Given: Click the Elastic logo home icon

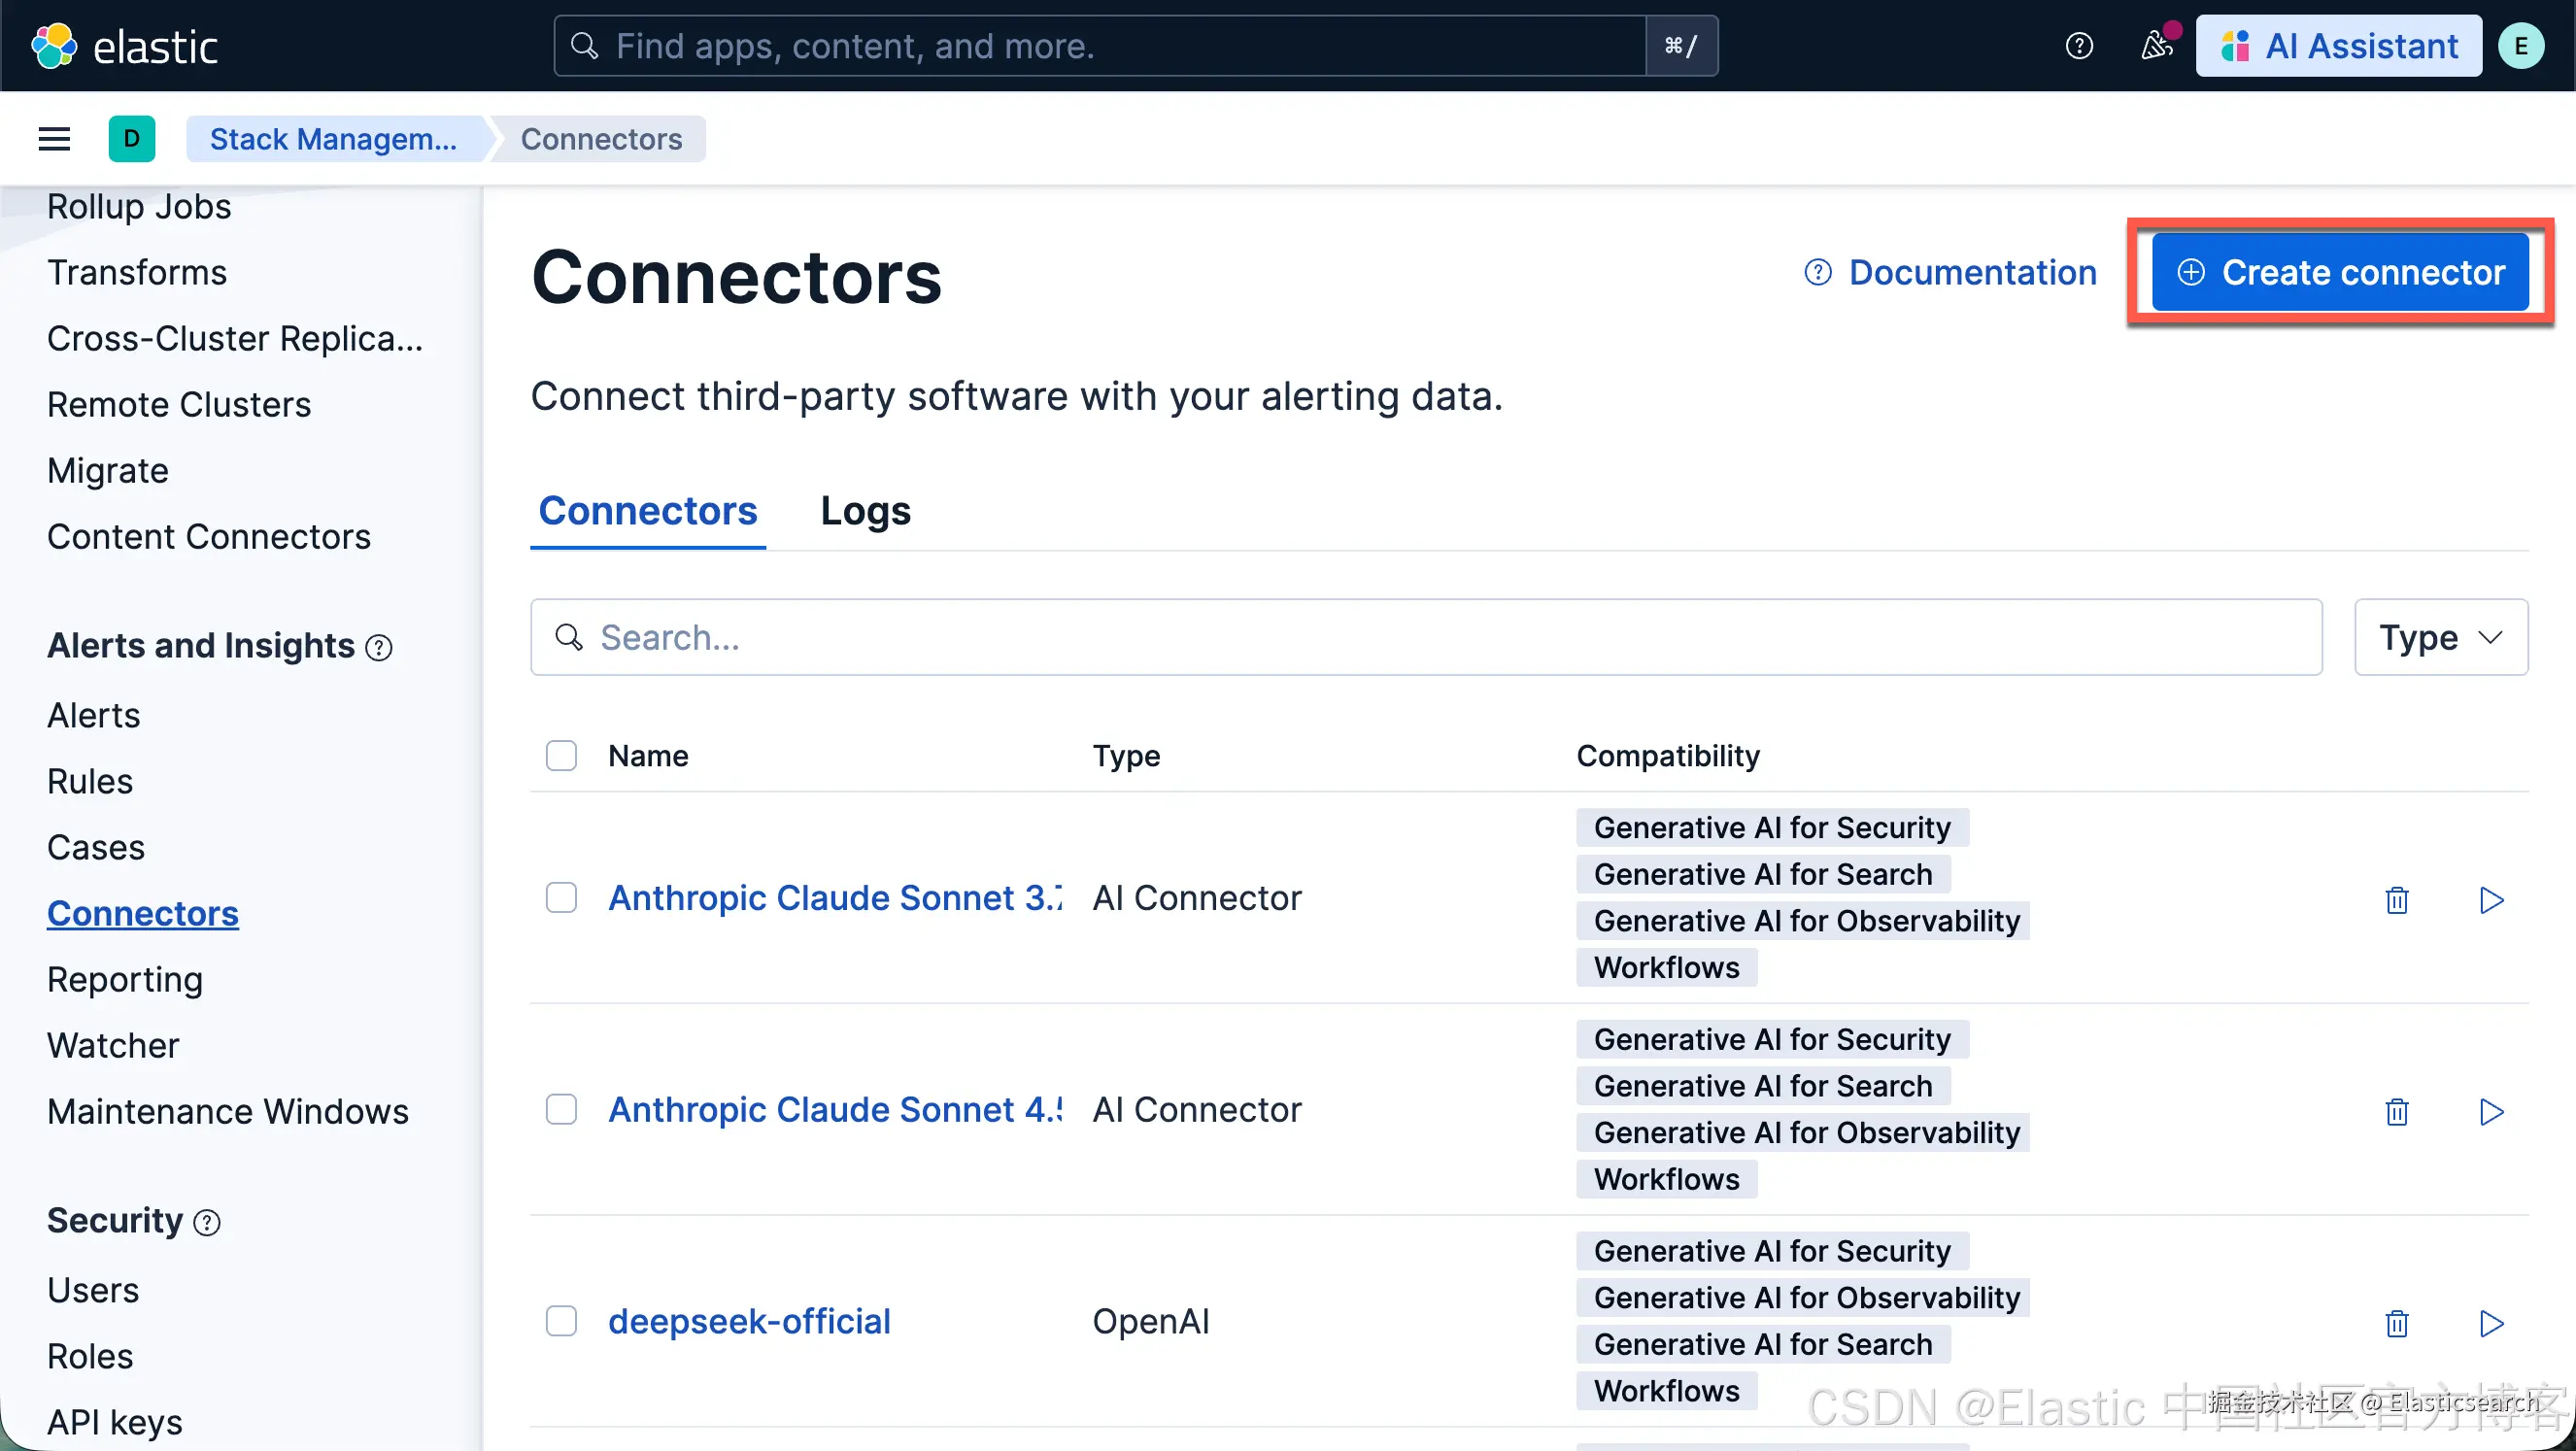Looking at the screenshot, I should pyautogui.click(x=54, y=46).
